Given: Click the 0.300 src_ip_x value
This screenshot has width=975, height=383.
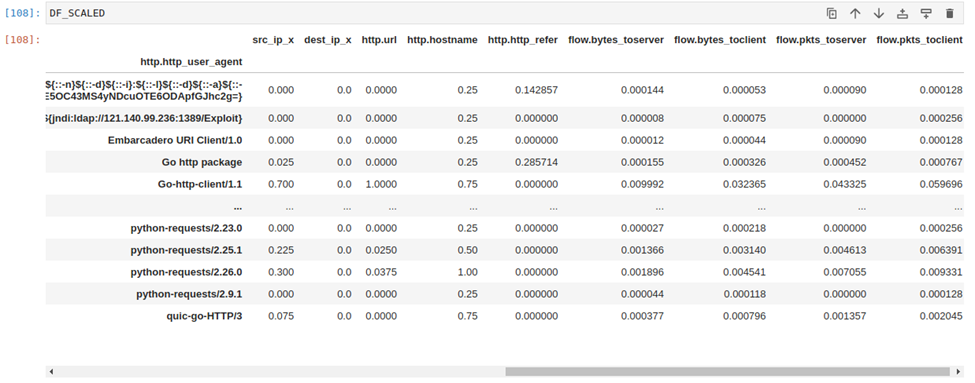Looking at the screenshot, I should [x=281, y=272].
